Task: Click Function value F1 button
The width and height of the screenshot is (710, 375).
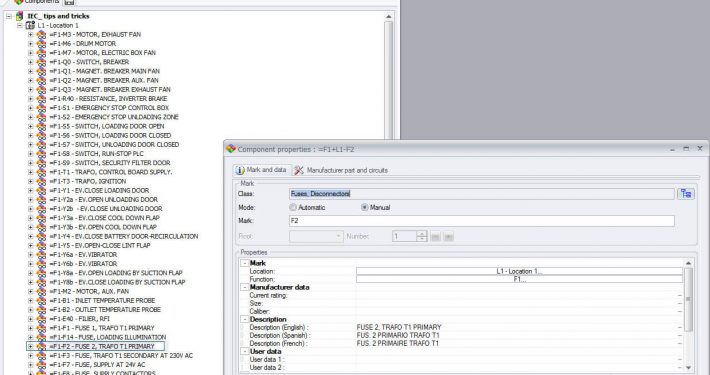Action: tap(519, 279)
